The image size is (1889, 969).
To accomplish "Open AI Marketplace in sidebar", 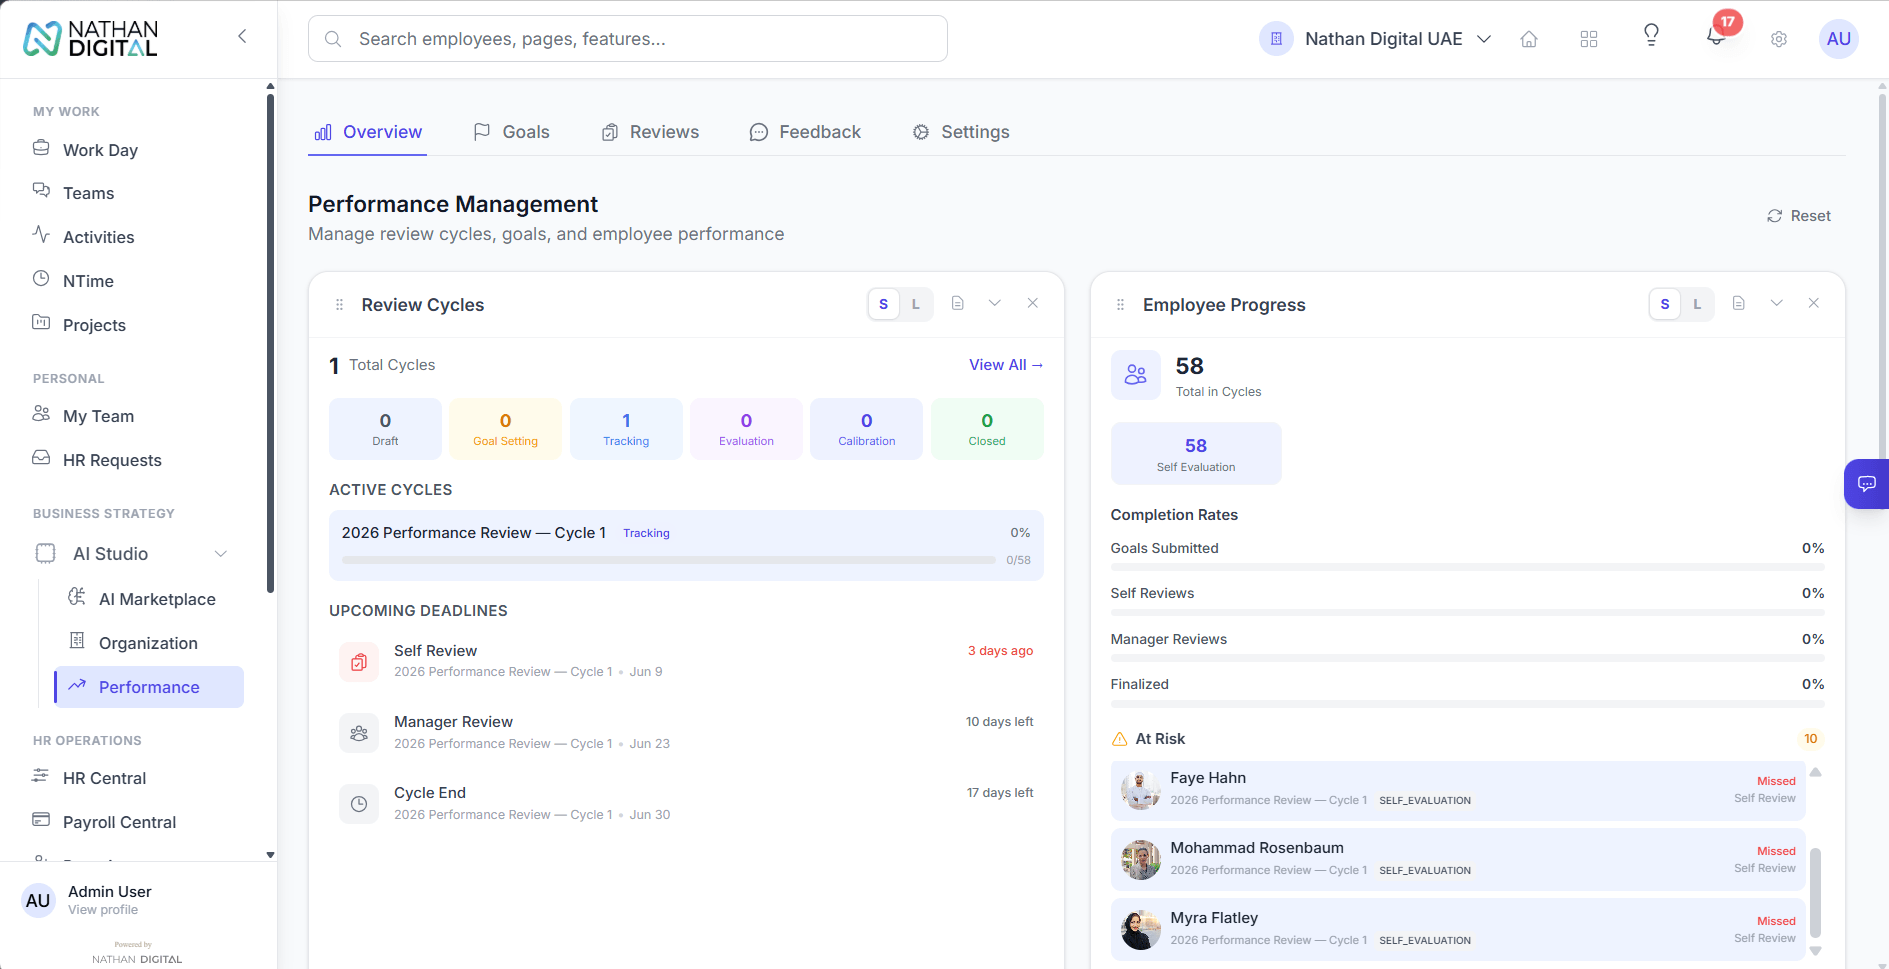I will coord(149,599).
